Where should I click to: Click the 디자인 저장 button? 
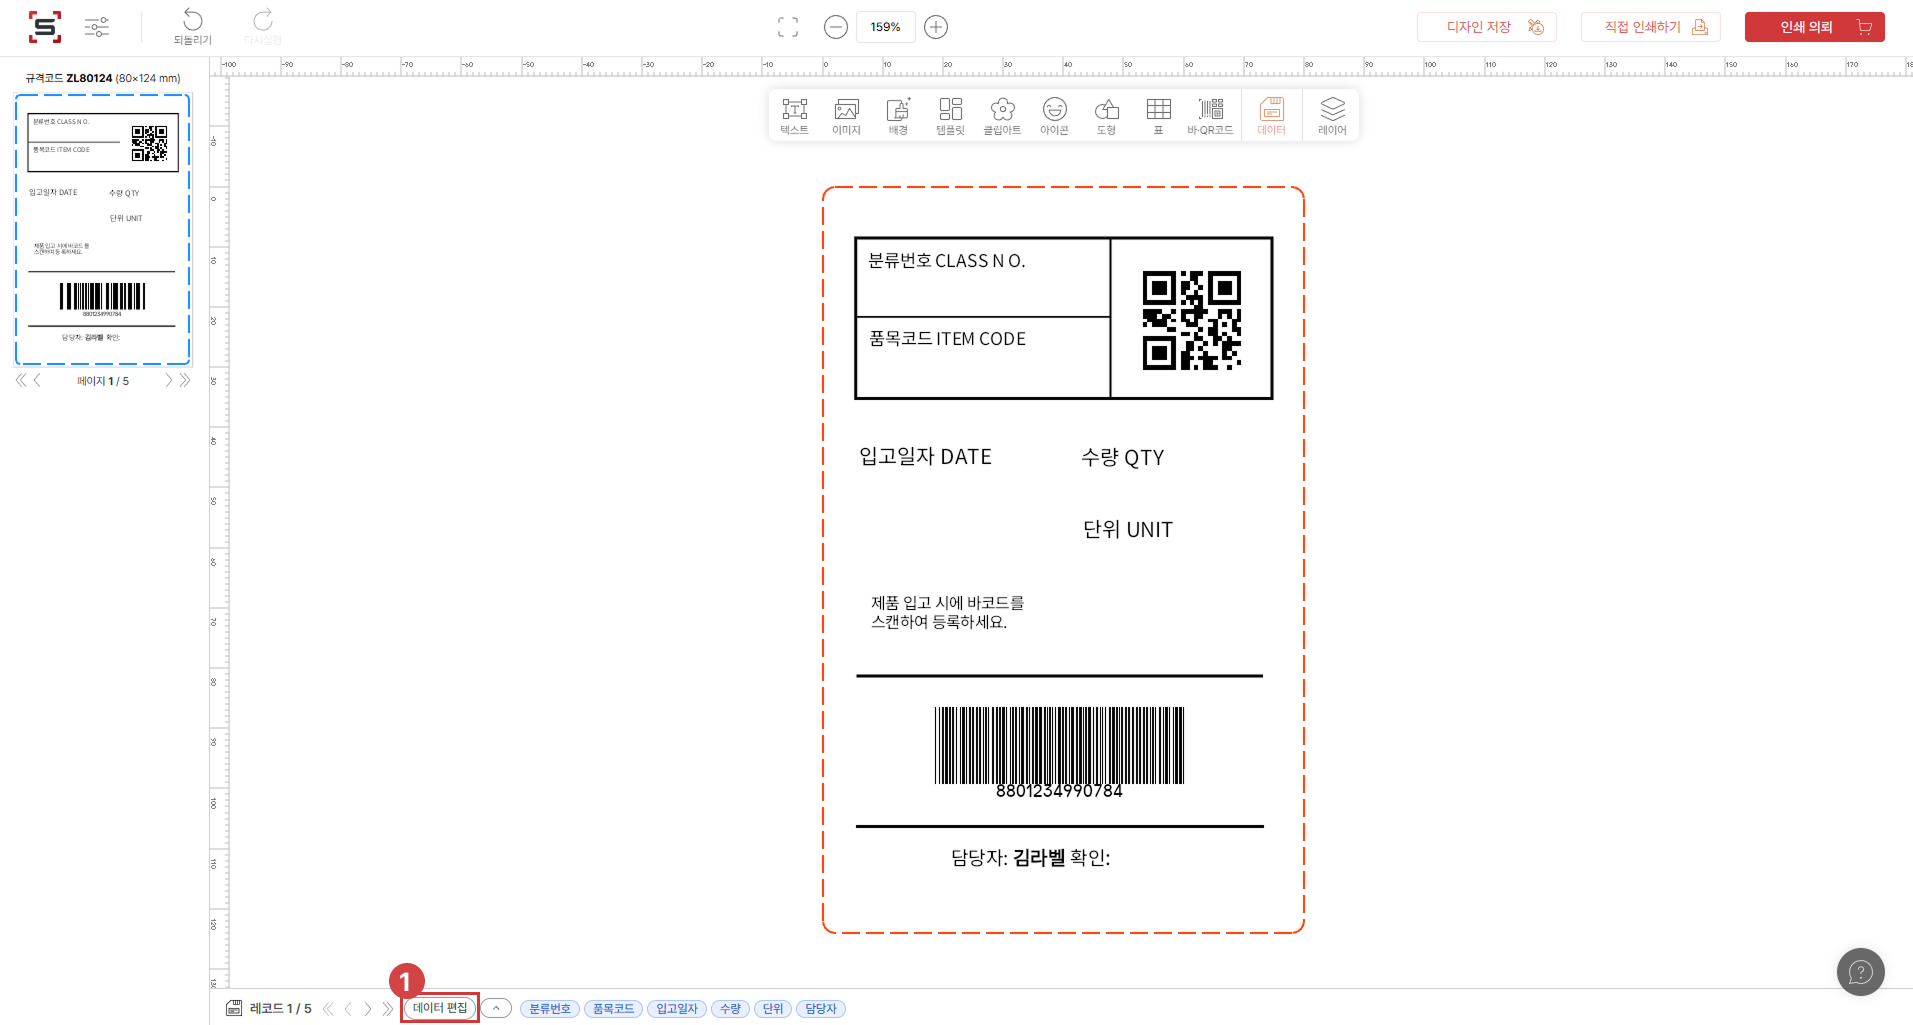click(x=1486, y=27)
